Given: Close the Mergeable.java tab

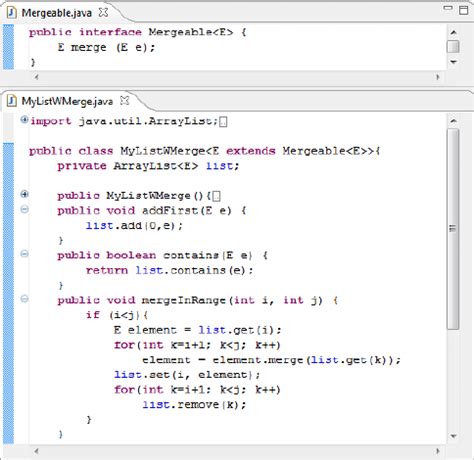Looking at the screenshot, I should tap(103, 12).
